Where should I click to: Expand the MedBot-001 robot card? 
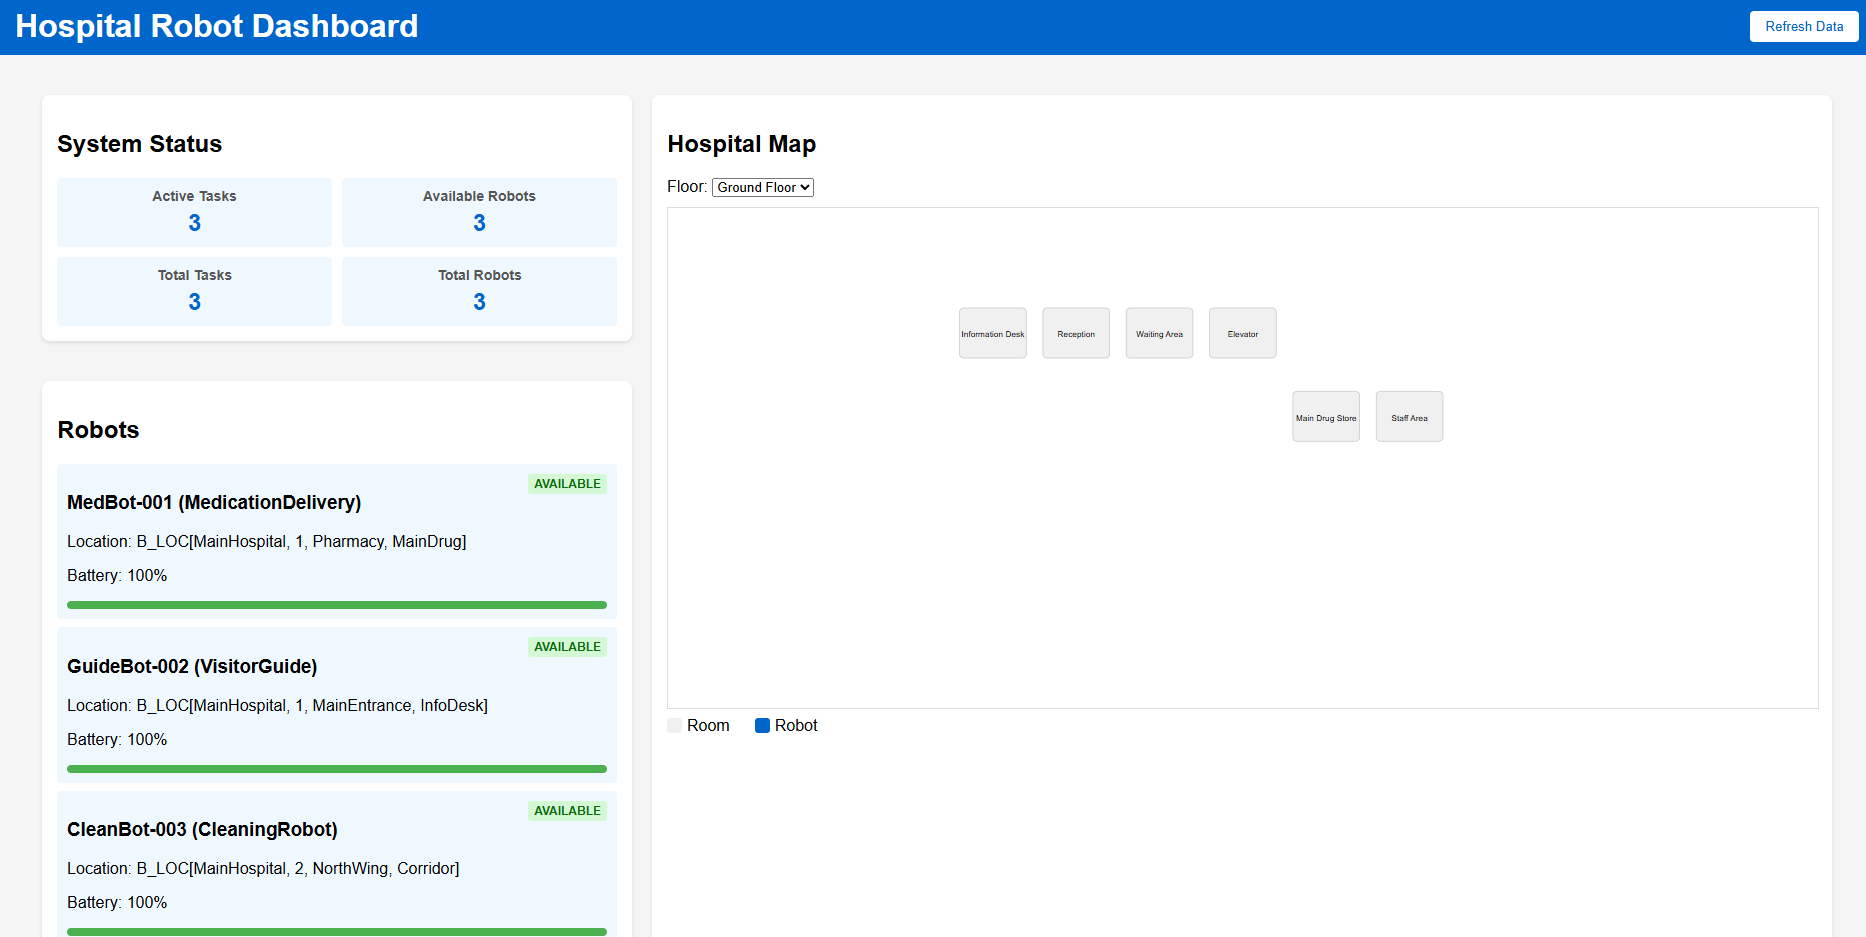[336, 540]
